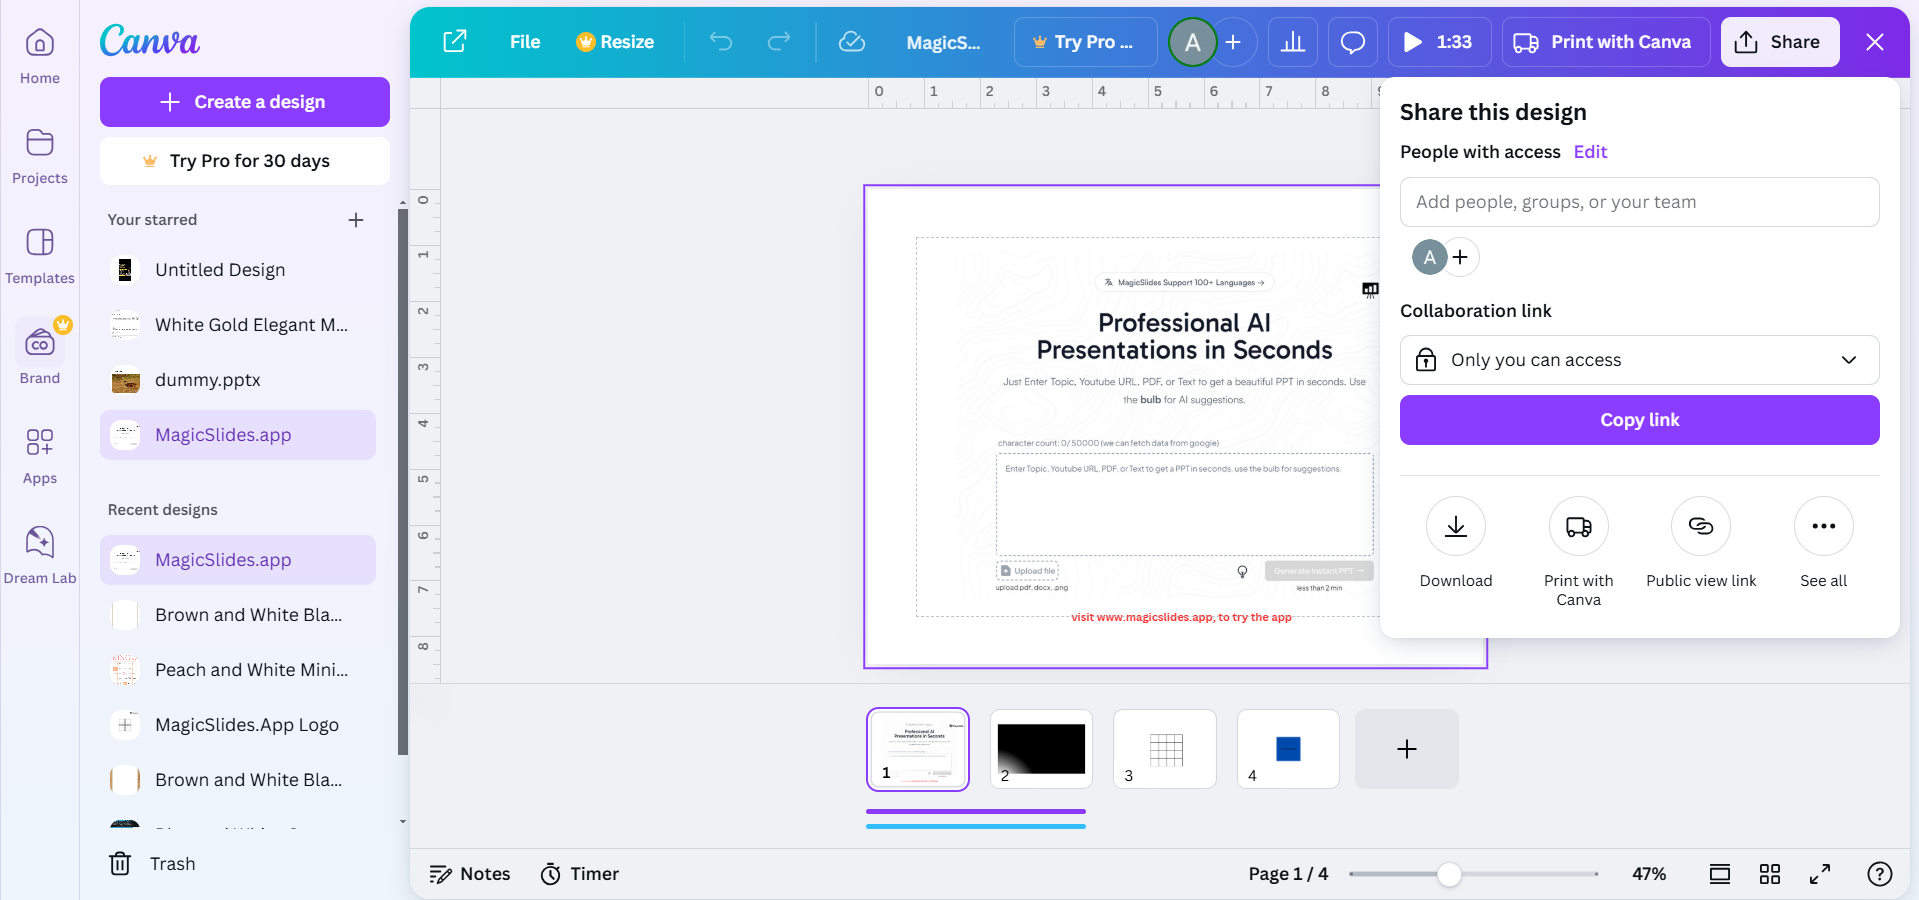Open the Templates section
This screenshot has width=1919, height=900.
coord(40,257)
